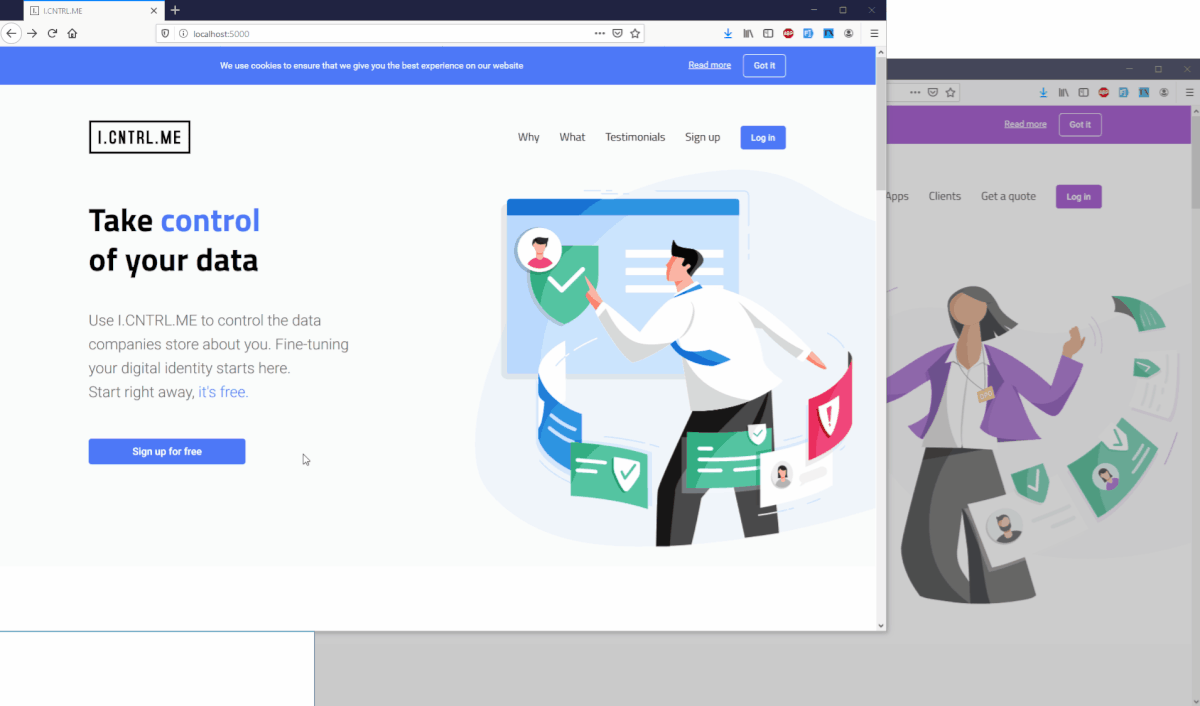Toggle sidebar icon in back window

click(1084, 92)
